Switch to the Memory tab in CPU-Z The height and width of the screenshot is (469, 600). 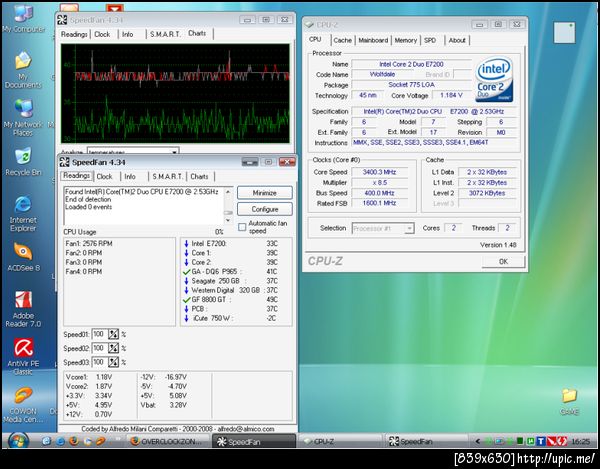tap(405, 40)
